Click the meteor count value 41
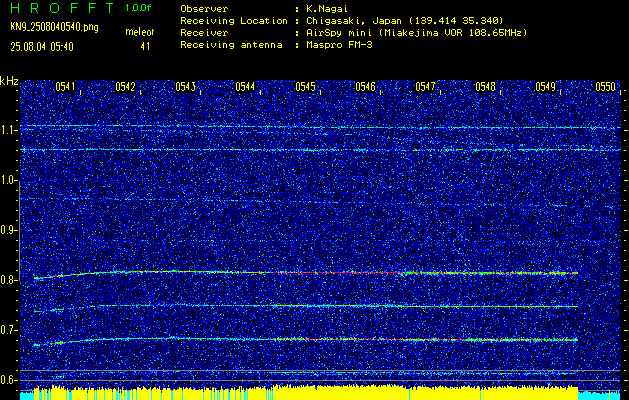The width and height of the screenshot is (629, 400). [145, 47]
